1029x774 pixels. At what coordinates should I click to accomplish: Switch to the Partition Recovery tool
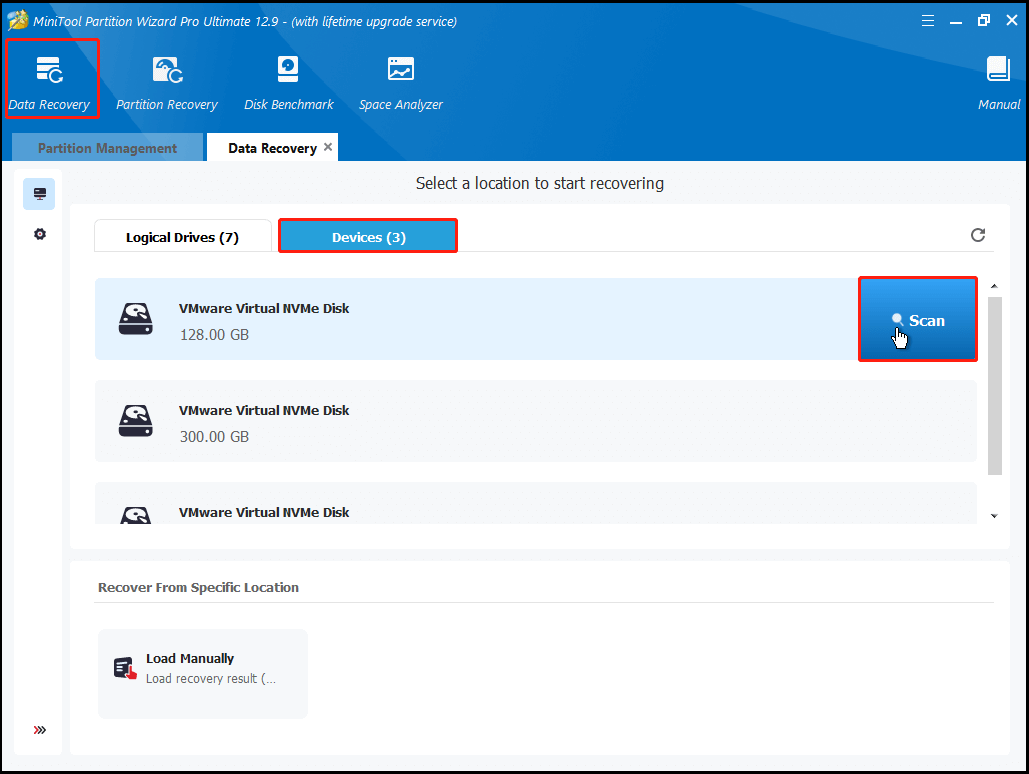(x=166, y=79)
